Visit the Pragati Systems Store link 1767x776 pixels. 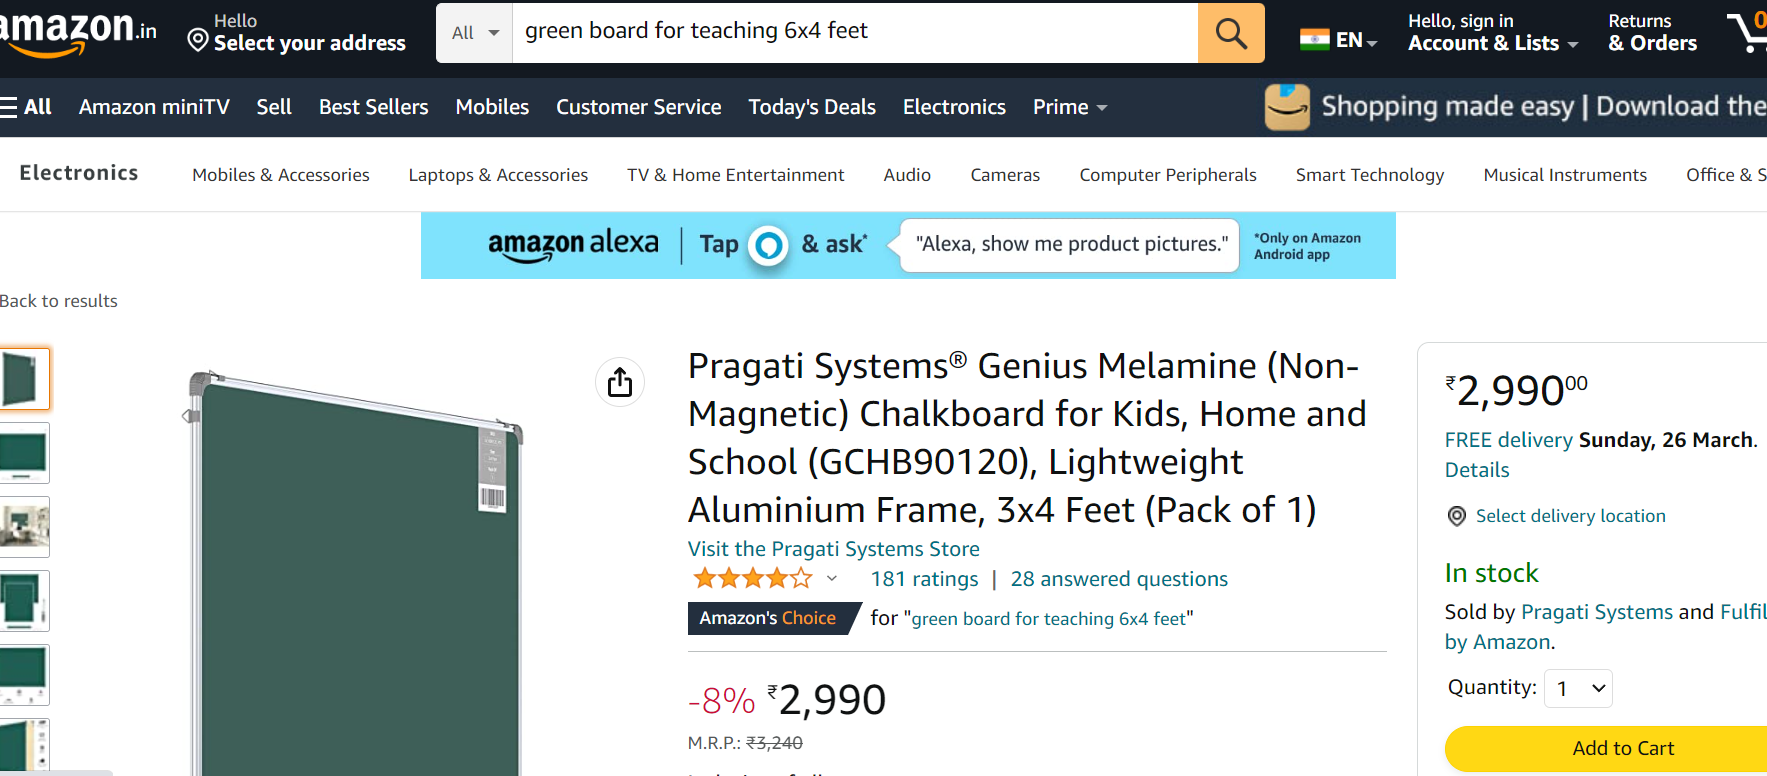833,549
